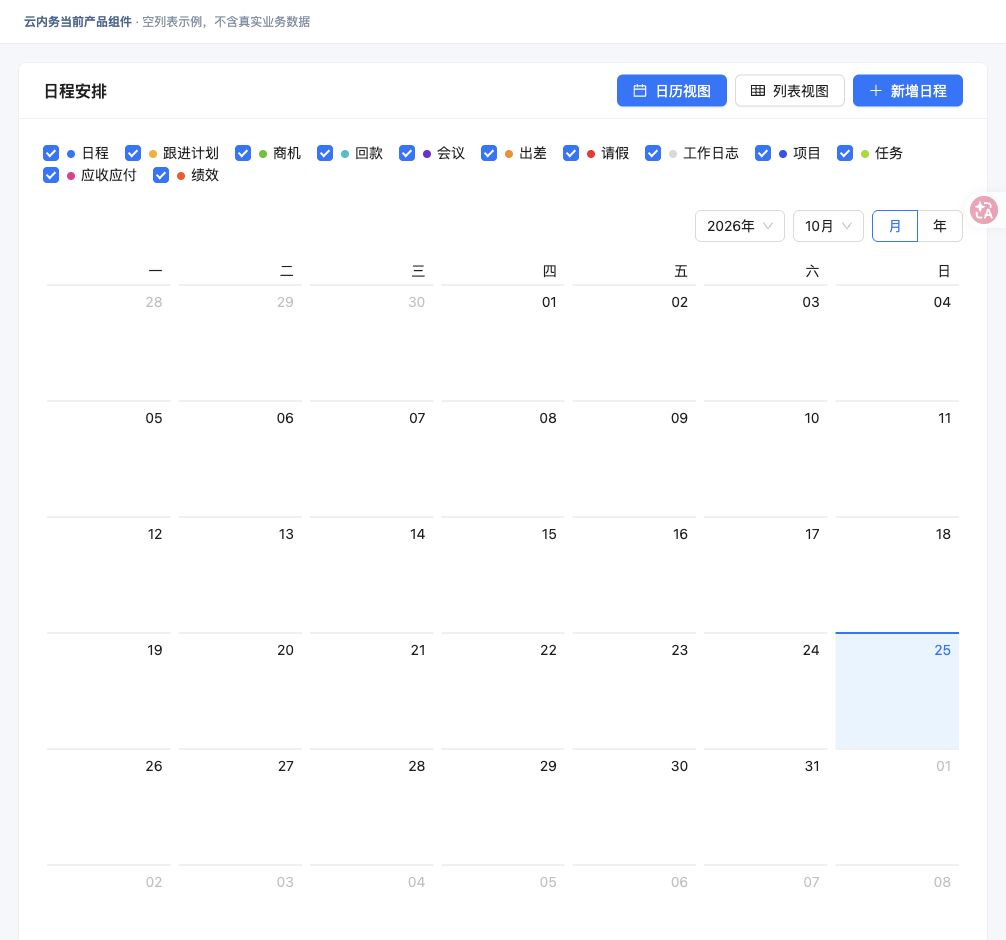
Task: Switch to 月 view mode
Action: [895, 226]
